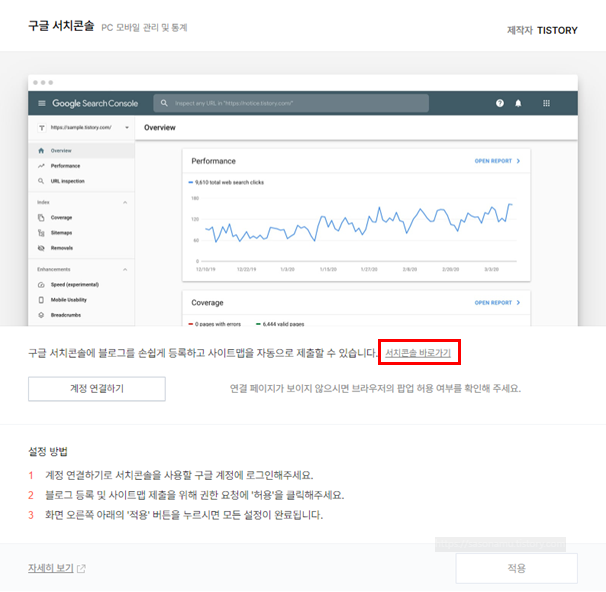Image resolution: width=606 pixels, height=592 pixels.
Task: Click the Tistory property icon in selector
Action: [42, 128]
